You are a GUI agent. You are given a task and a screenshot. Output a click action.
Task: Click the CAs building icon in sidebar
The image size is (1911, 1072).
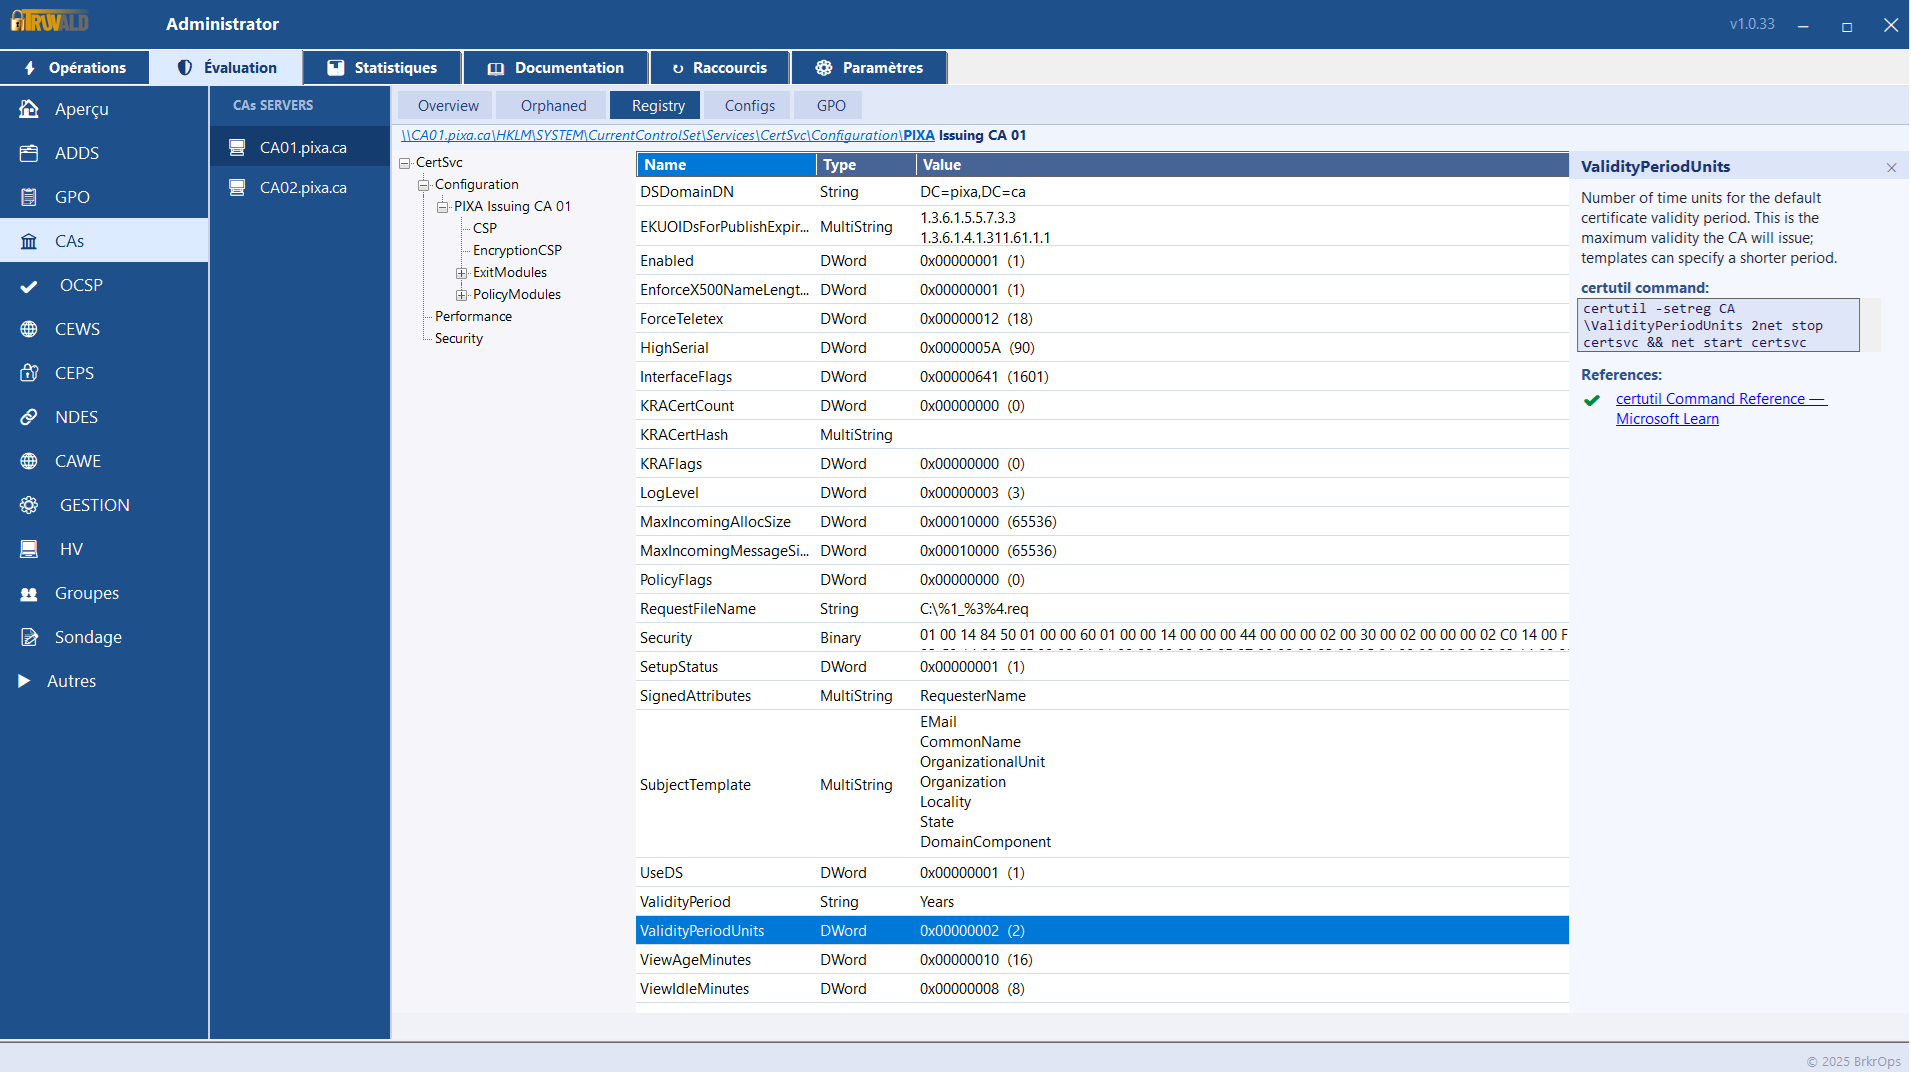pyautogui.click(x=29, y=241)
